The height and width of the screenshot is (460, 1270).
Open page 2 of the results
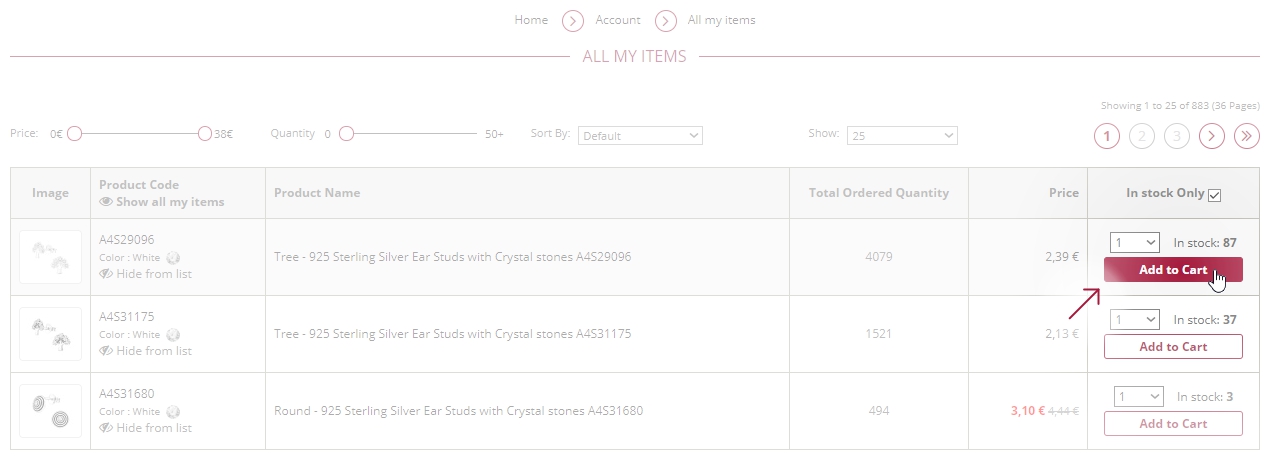(x=1142, y=136)
